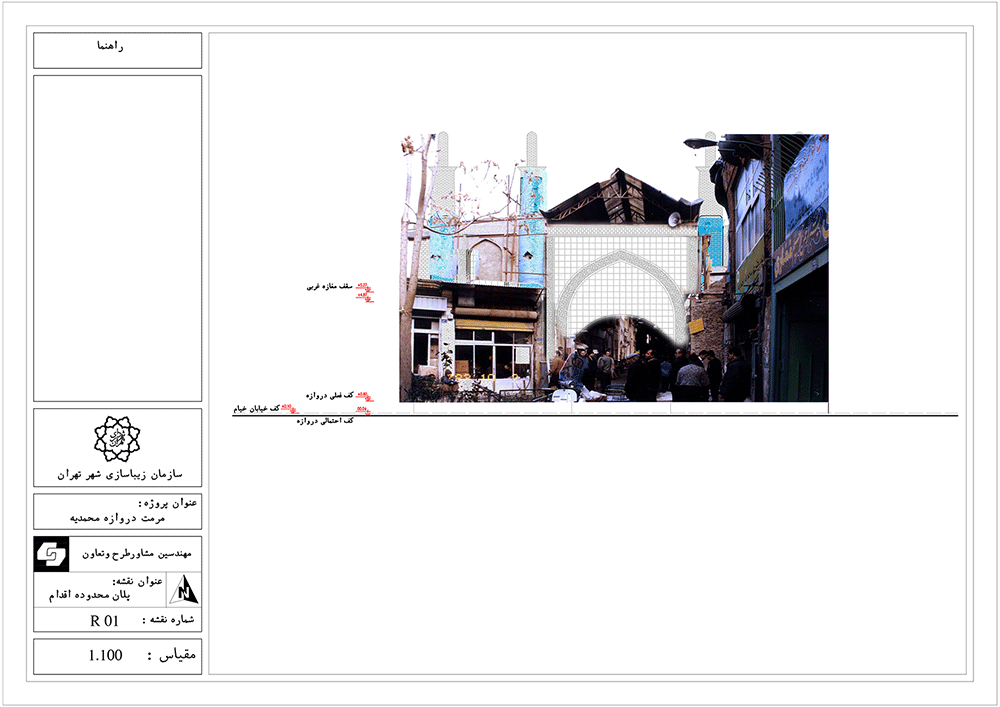Click the black consultant firm logo square

pos(51,554)
